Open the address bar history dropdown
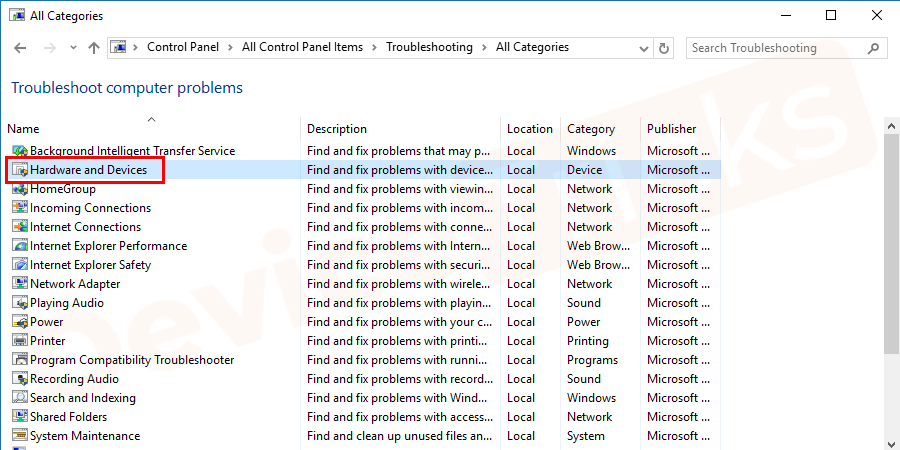Image resolution: width=900 pixels, height=450 pixels. pos(645,49)
